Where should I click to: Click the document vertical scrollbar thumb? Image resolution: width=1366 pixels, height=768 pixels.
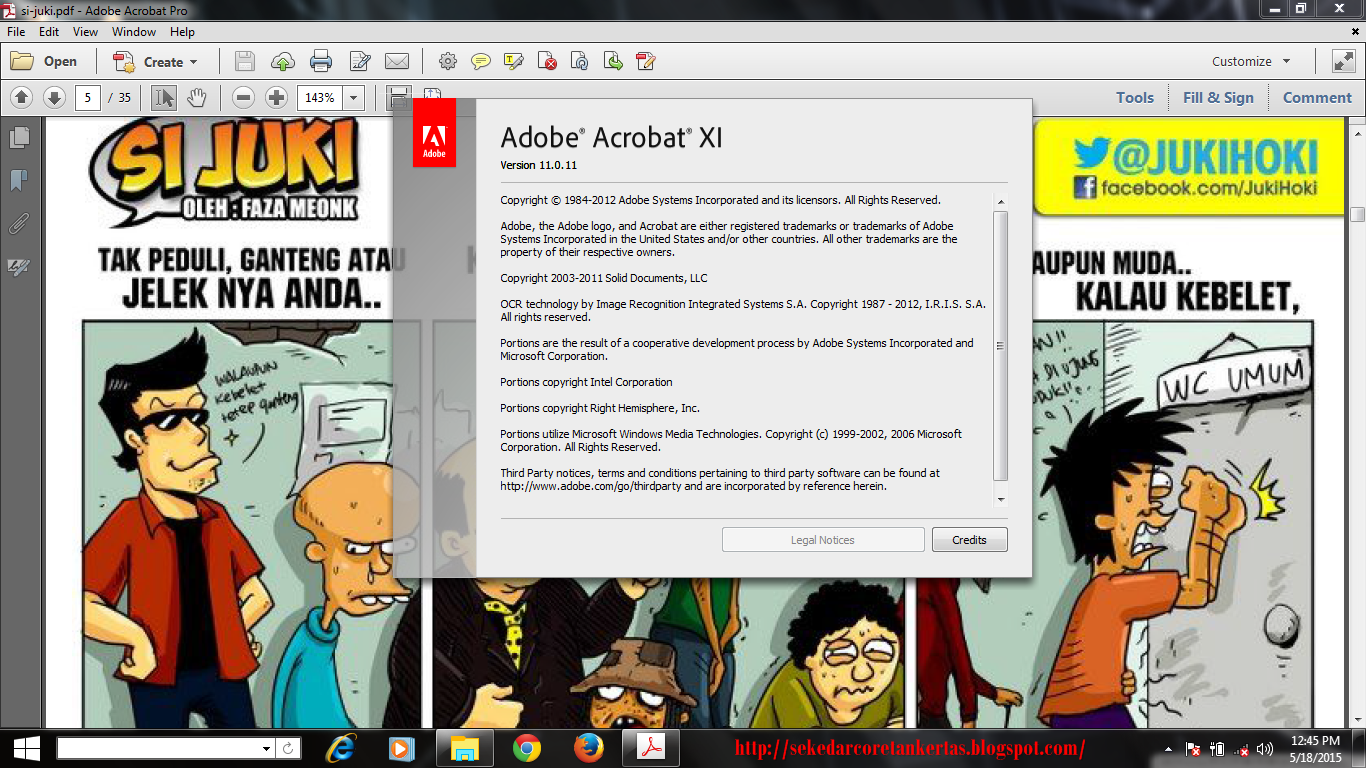(x=1357, y=214)
